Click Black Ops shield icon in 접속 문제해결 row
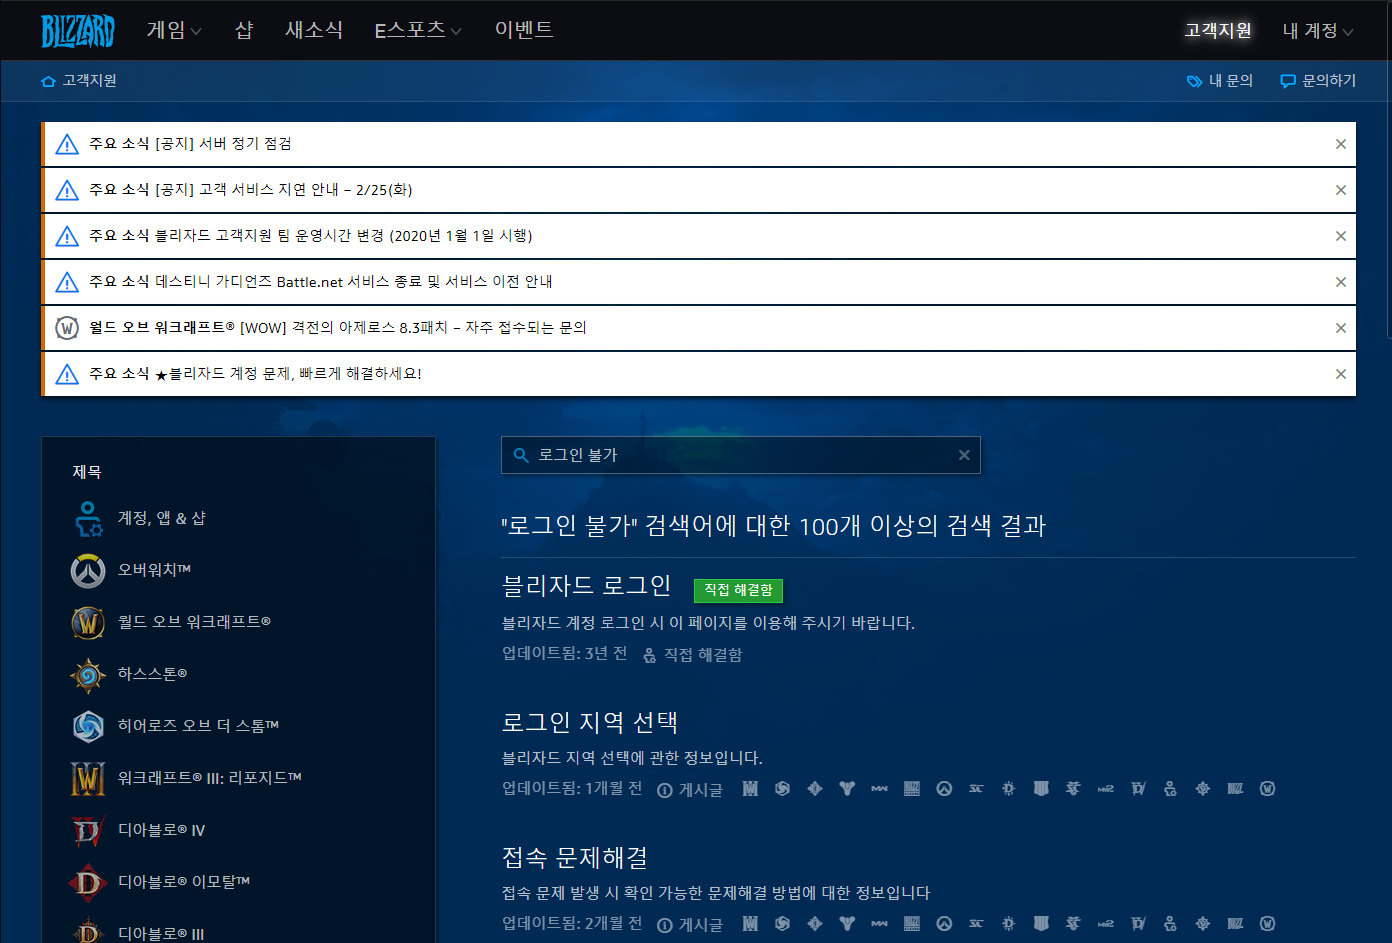 click(x=1041, y=924)
